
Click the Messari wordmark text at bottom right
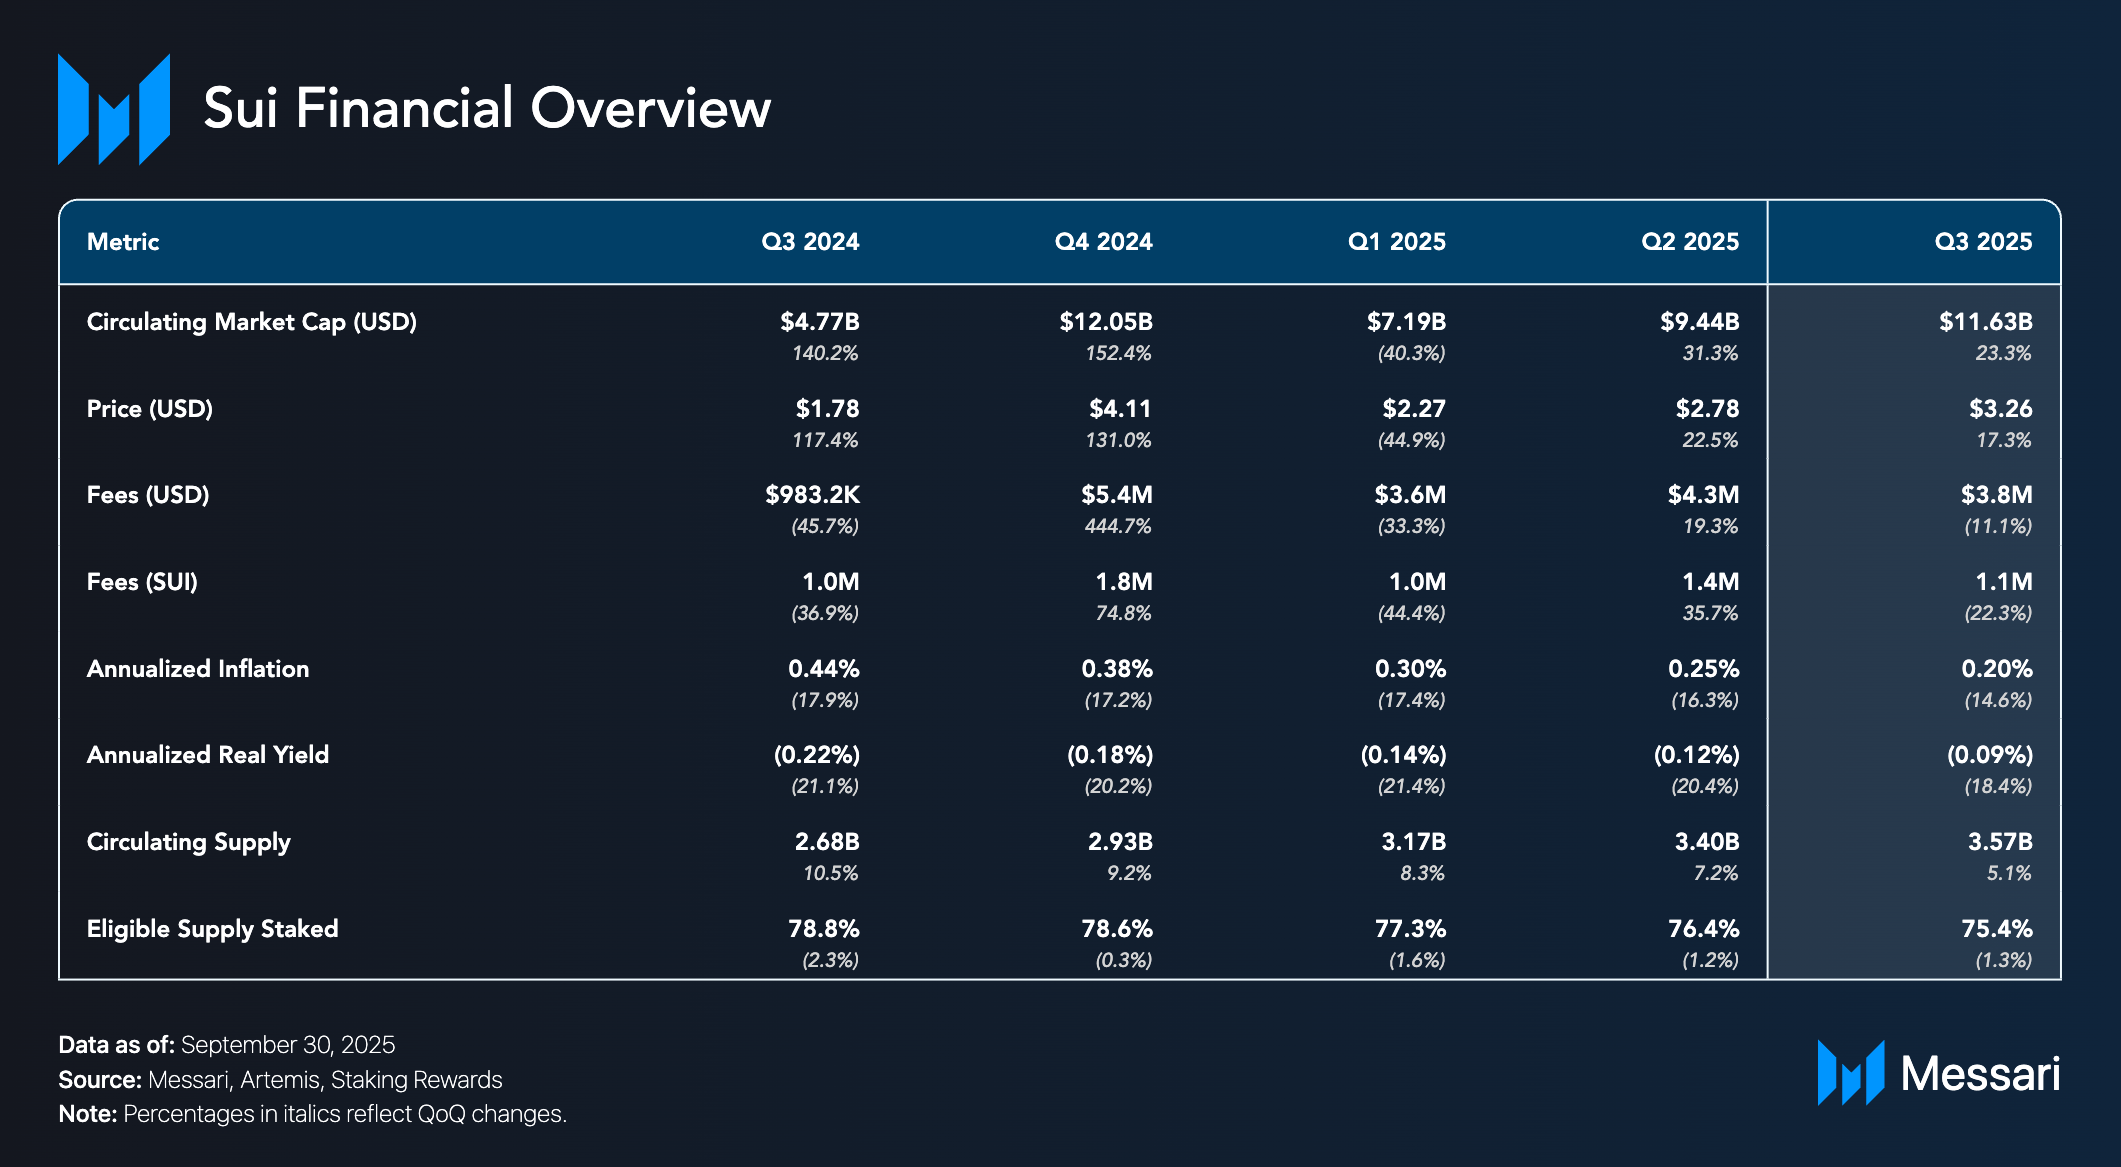tap(1979, 1074)
